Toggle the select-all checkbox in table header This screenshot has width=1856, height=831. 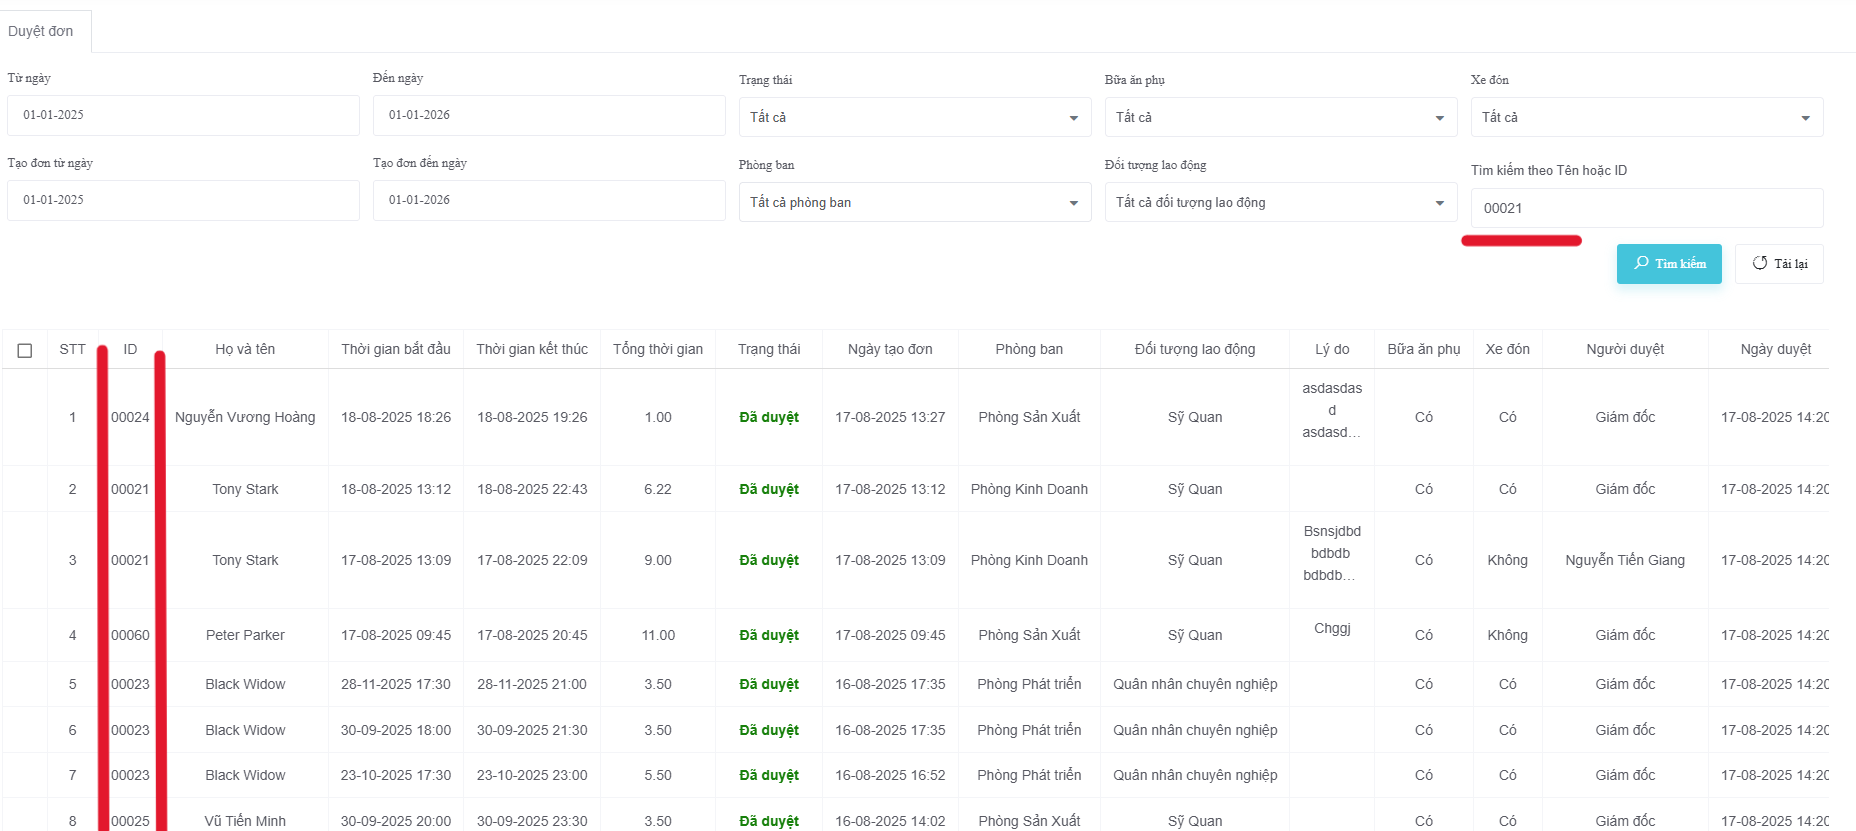[25, 350]
